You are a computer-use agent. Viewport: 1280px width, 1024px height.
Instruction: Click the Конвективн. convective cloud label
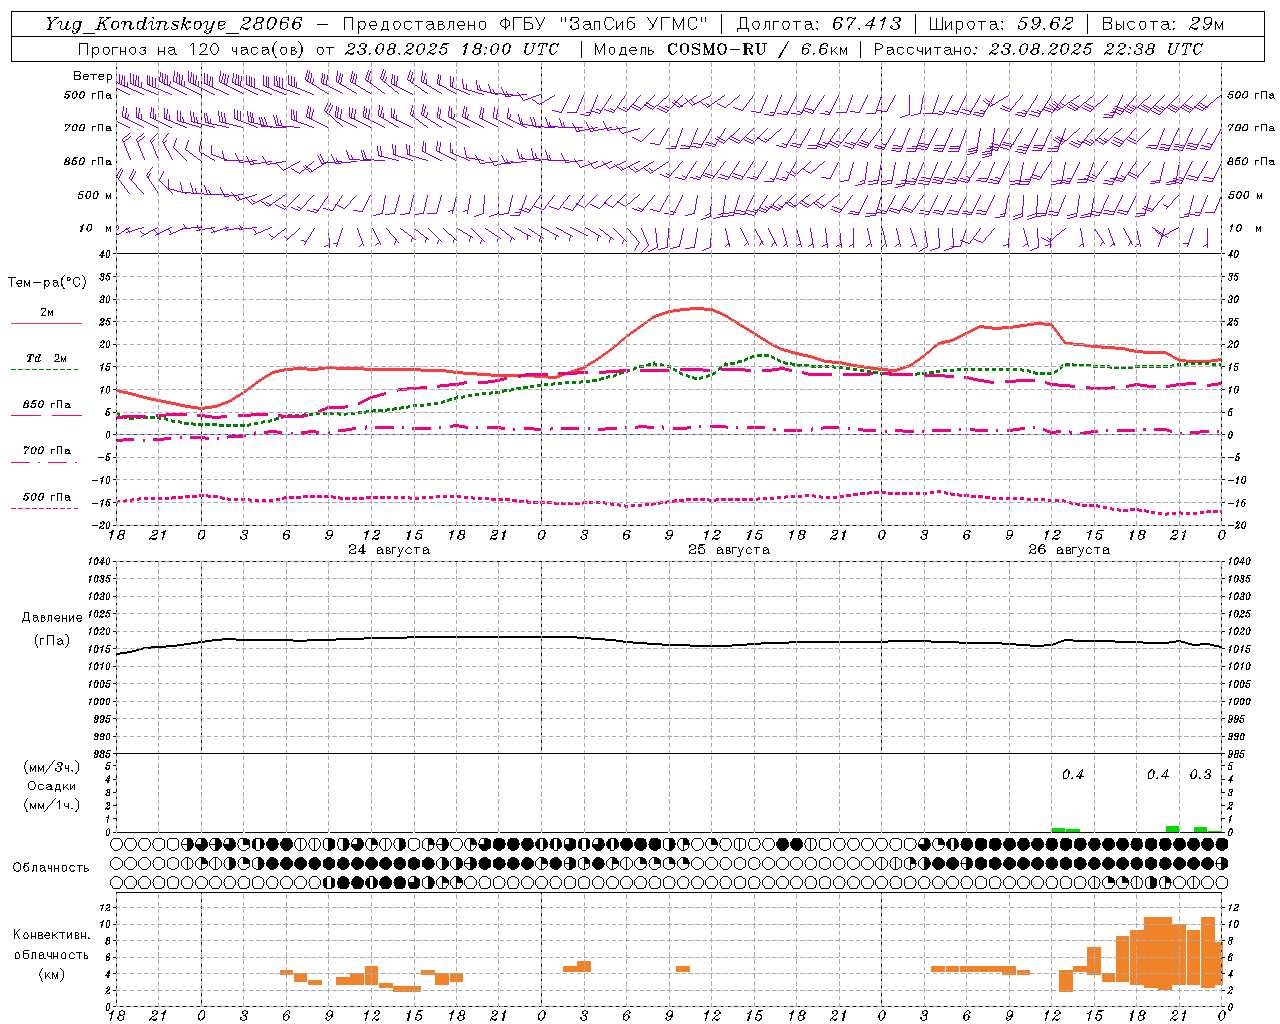51,934
